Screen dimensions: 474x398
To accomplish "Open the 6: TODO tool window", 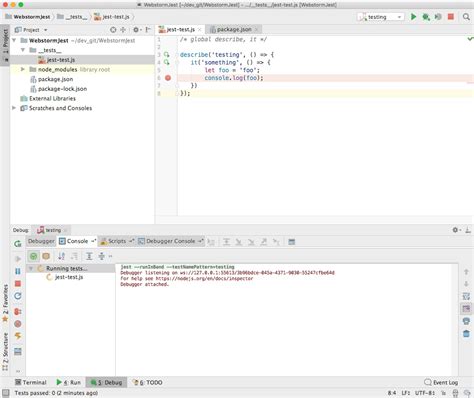I will [147, 382].
